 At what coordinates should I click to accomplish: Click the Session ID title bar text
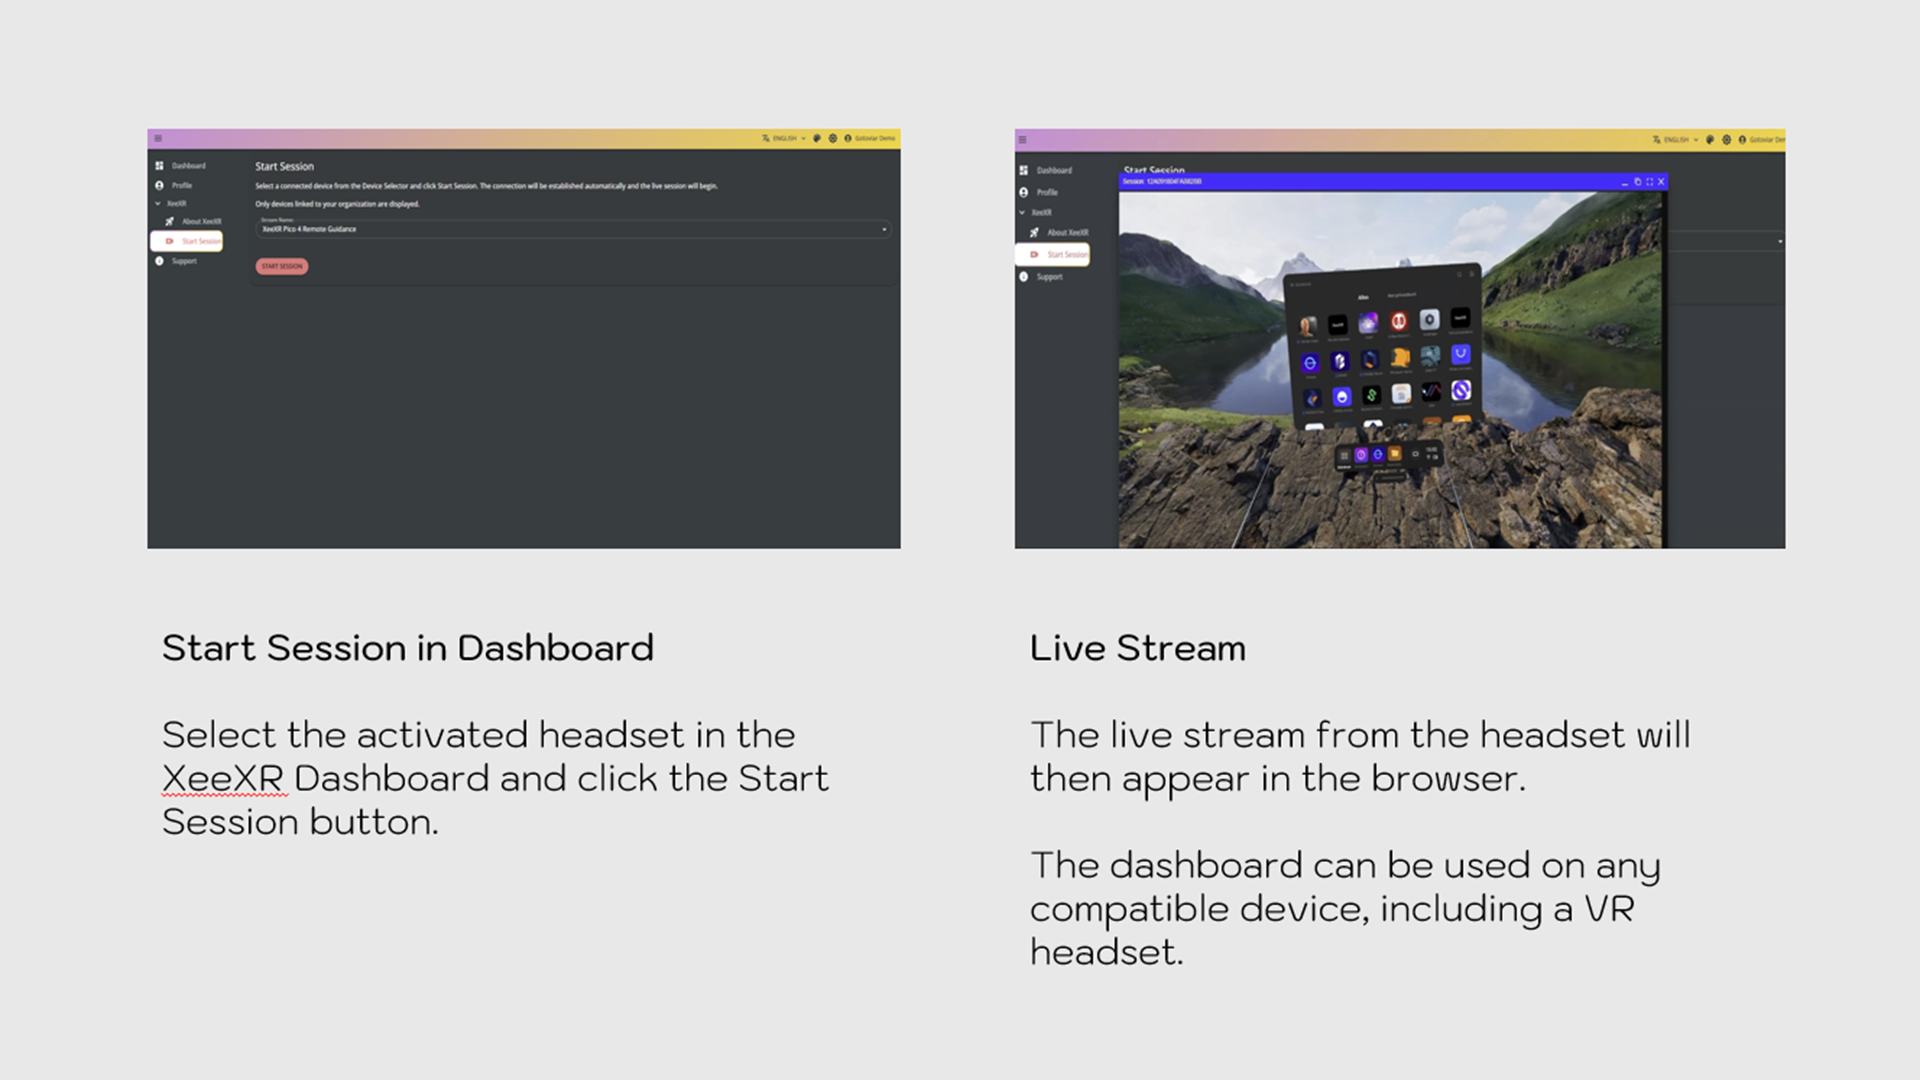tap(1162, 182)
